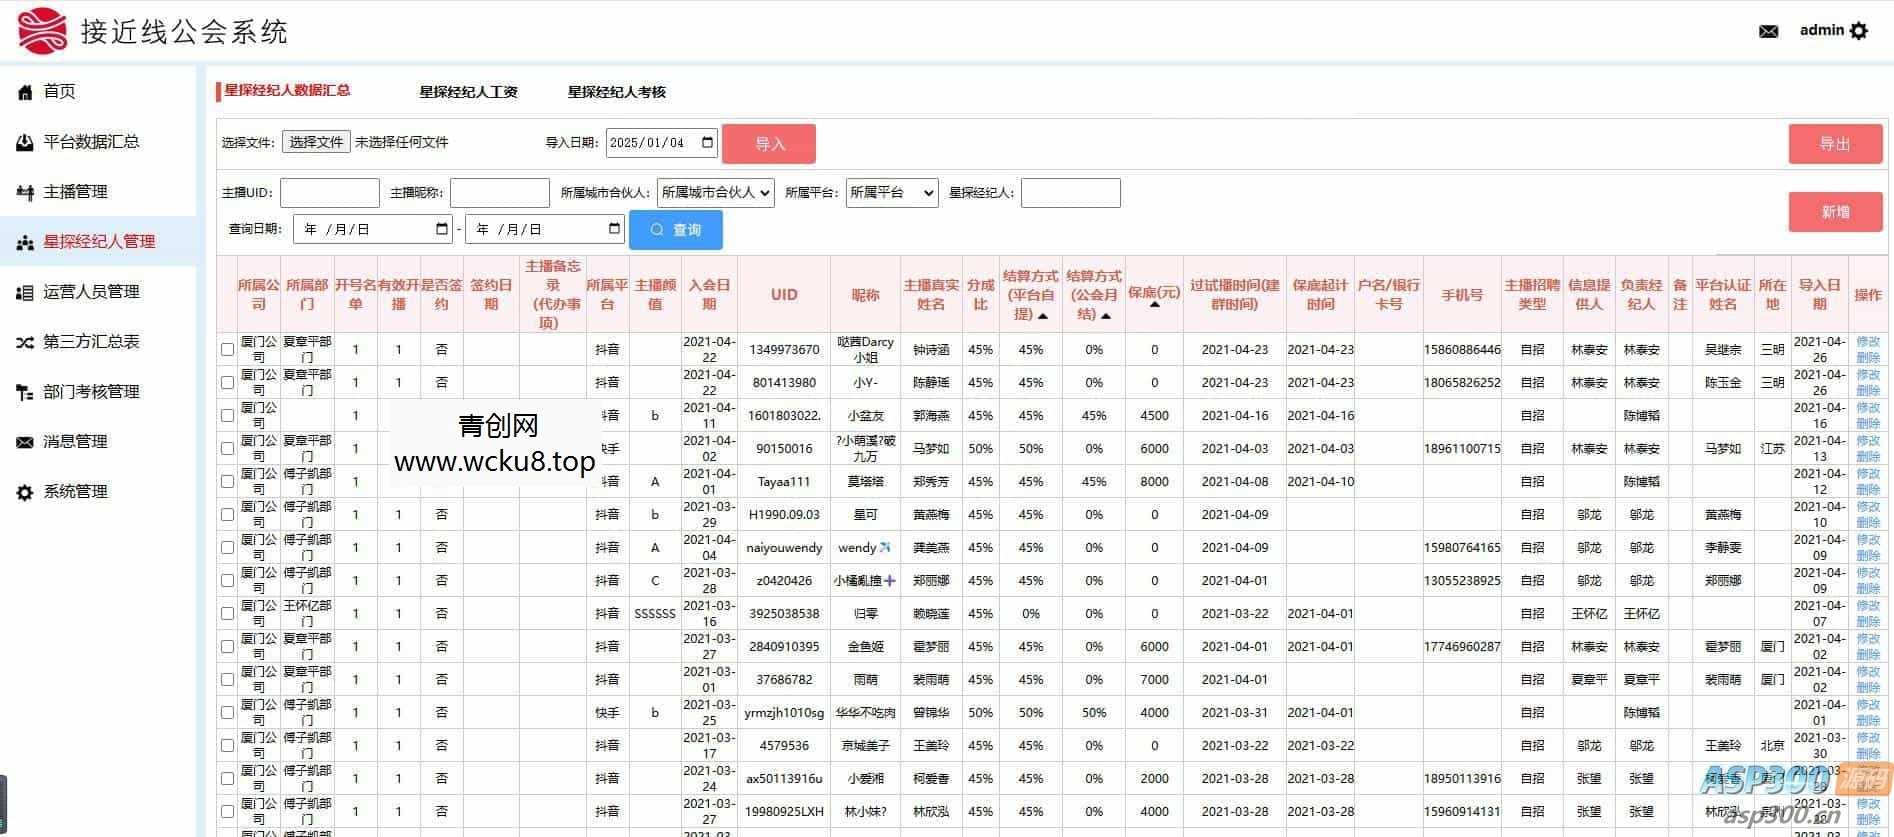Open the mail envelope icon in header
Screen dimensions: 1894x837
(x=1768, y=31)
